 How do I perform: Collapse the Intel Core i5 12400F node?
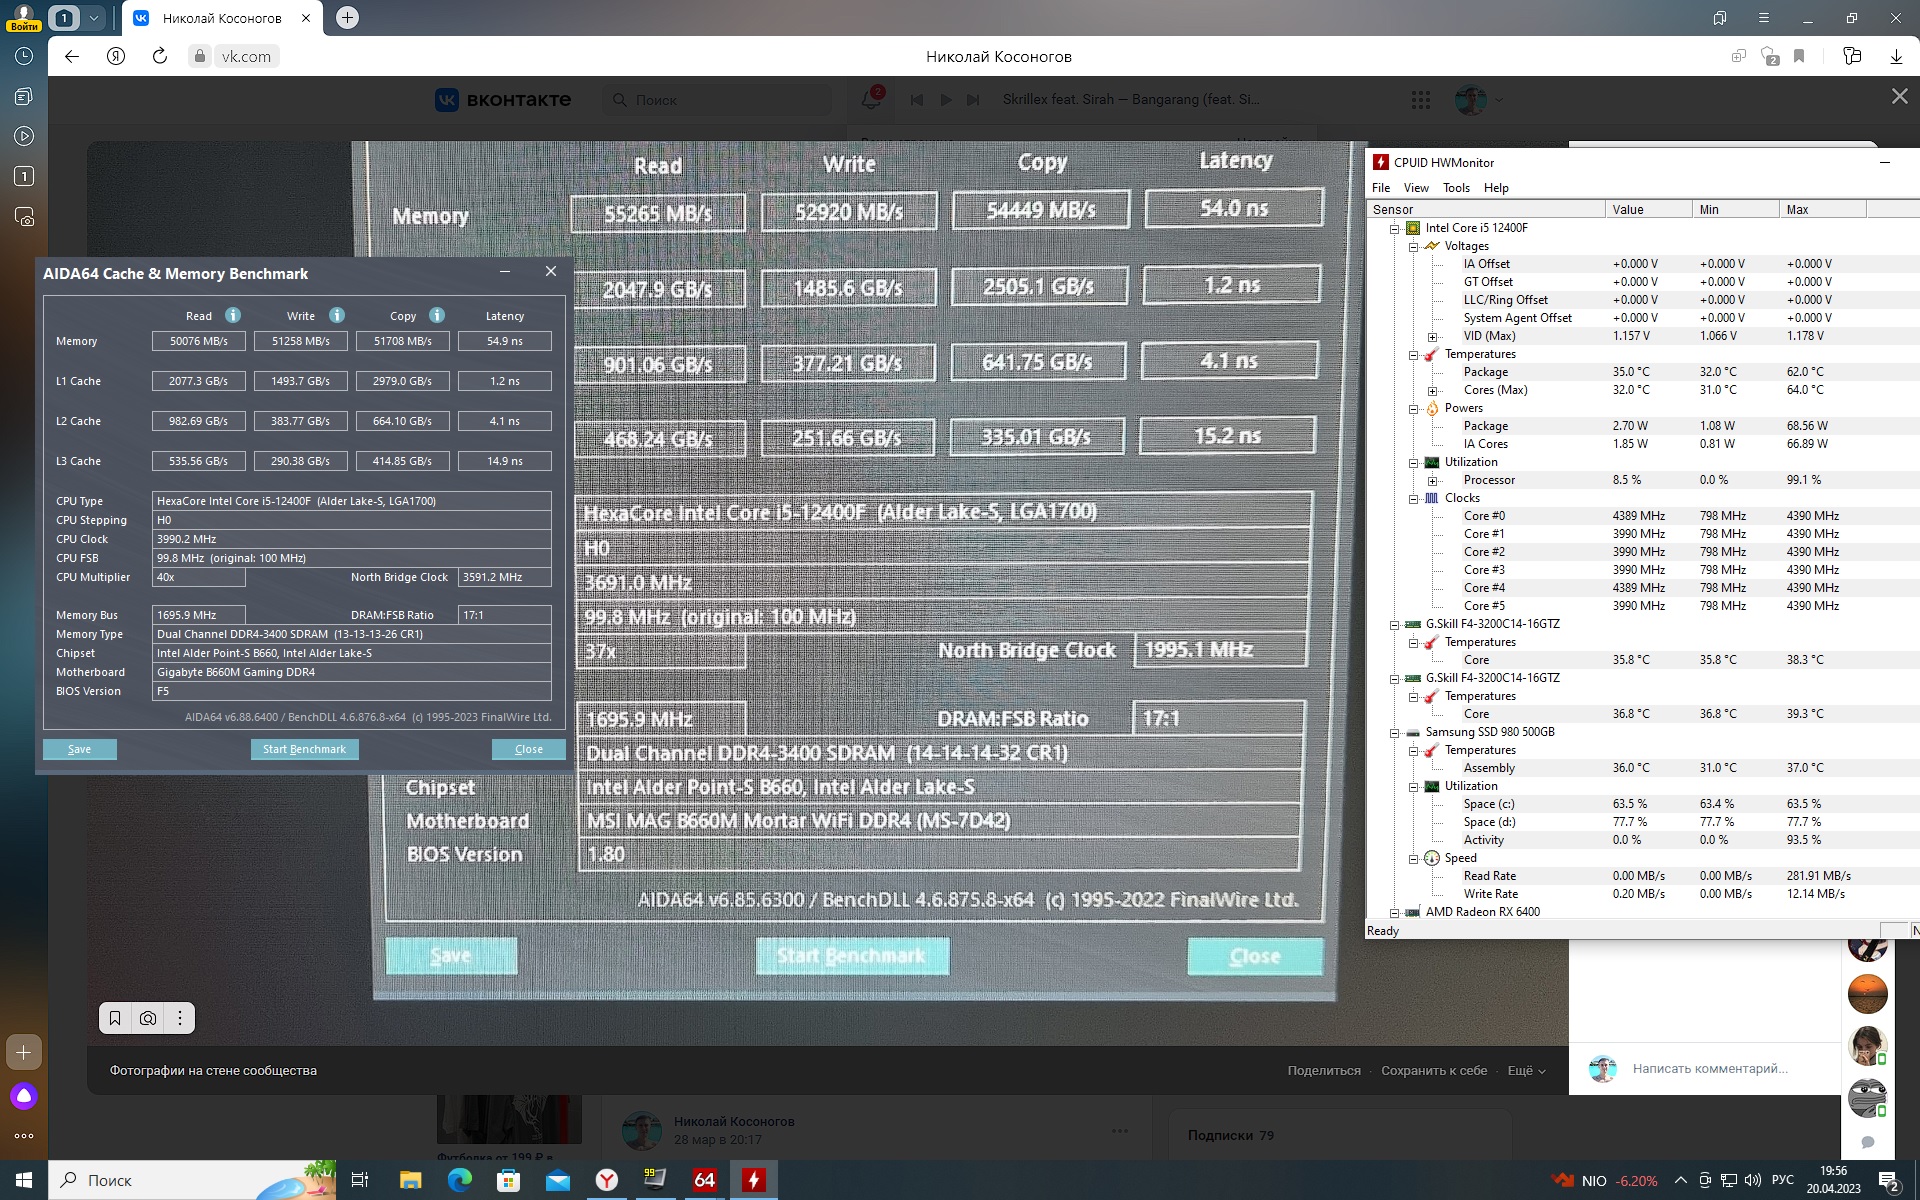(1394, 228)
